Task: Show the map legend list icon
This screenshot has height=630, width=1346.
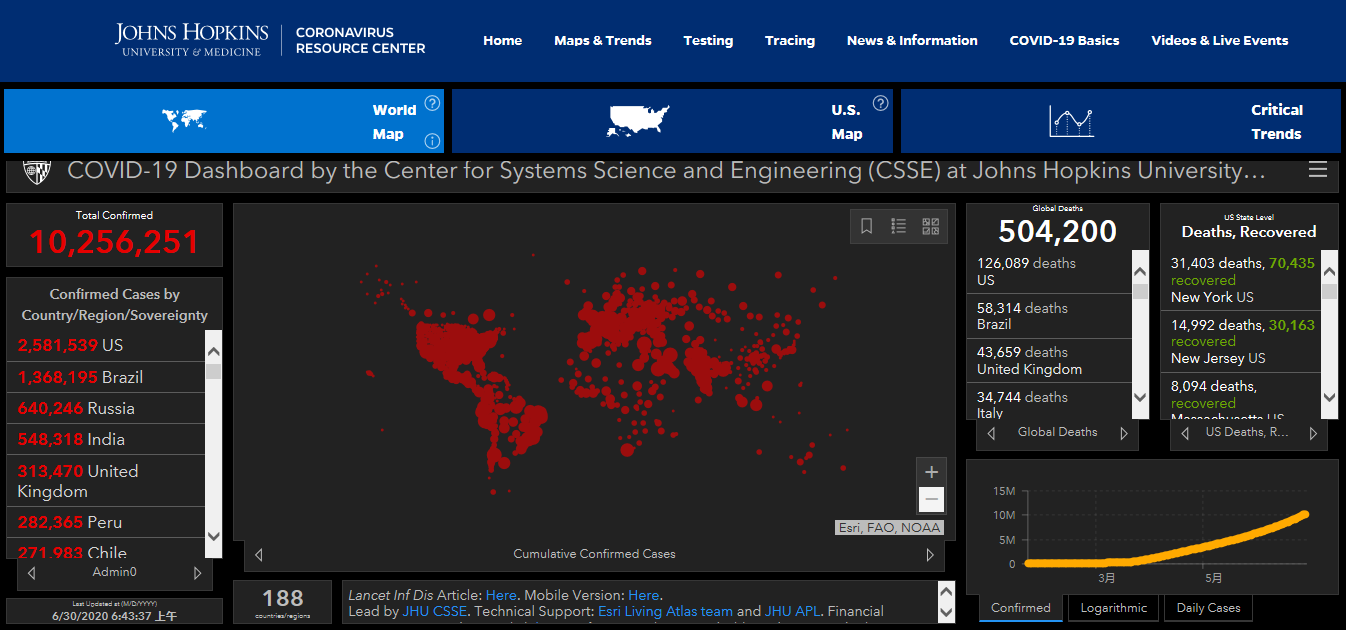Action: pos(899,226)
